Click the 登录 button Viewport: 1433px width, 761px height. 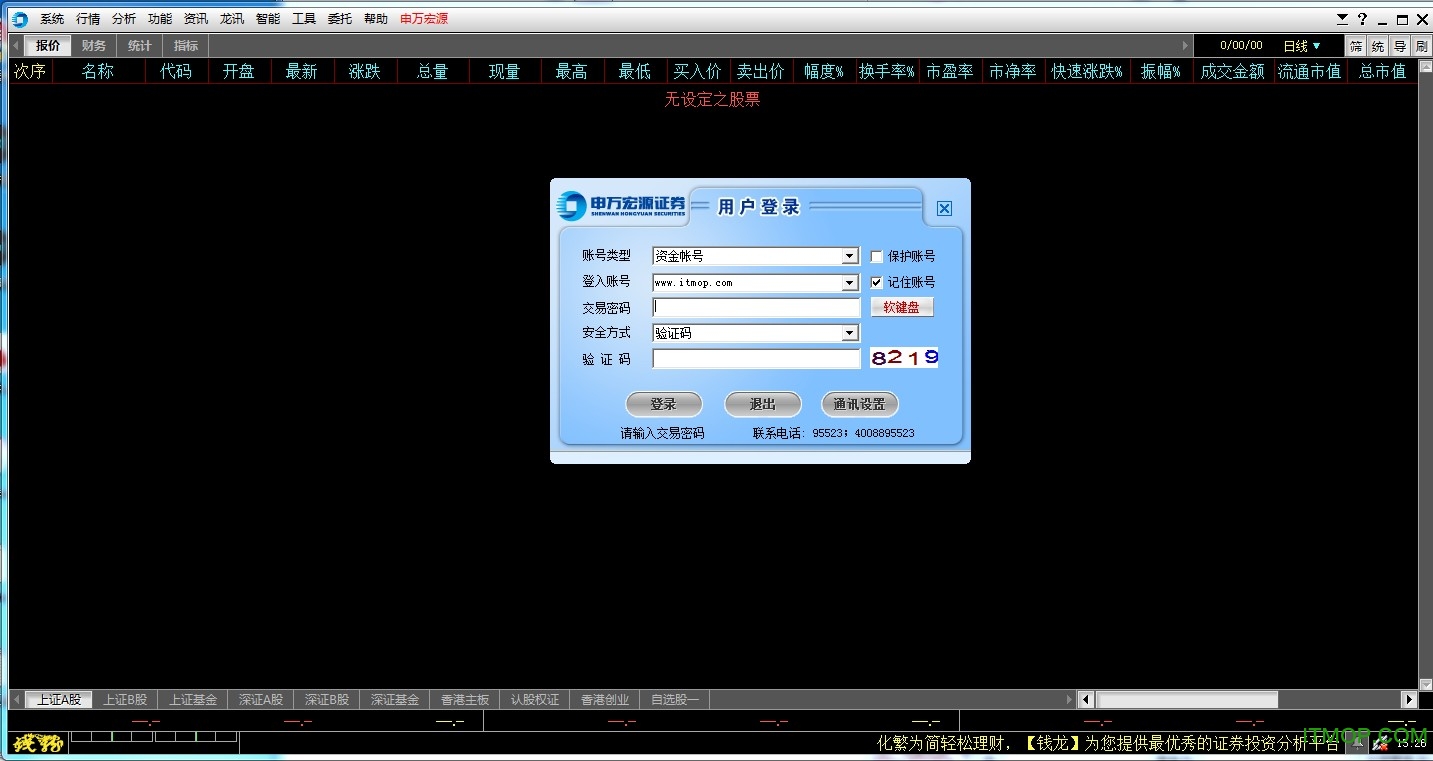tap(664, 404)
